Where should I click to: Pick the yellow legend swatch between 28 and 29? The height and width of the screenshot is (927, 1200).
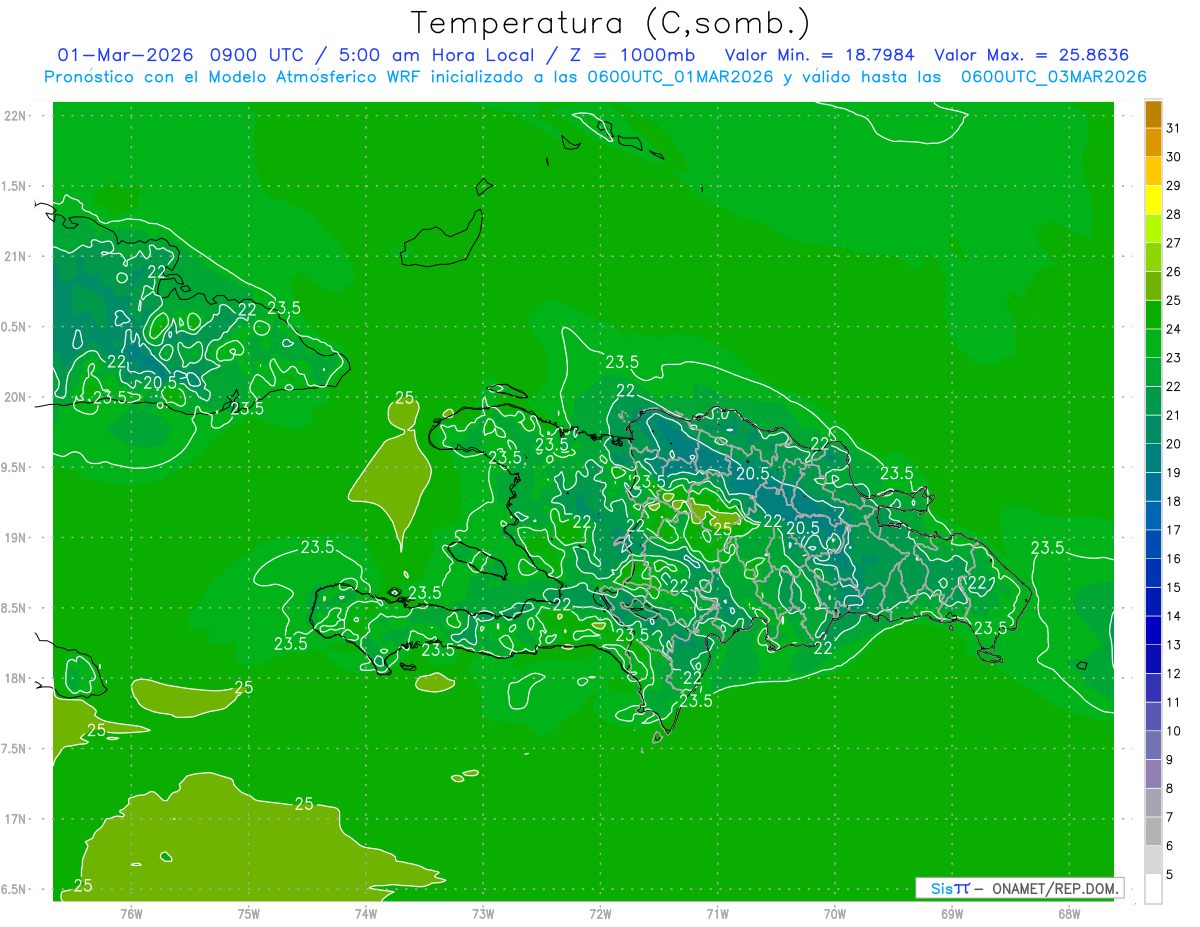tap(1153, 200)
